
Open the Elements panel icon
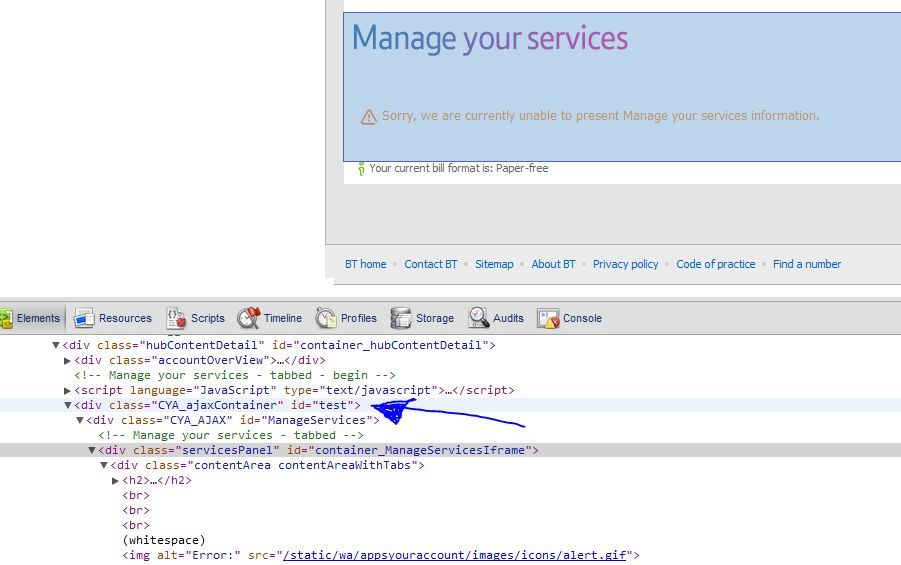tap(6, 318)
